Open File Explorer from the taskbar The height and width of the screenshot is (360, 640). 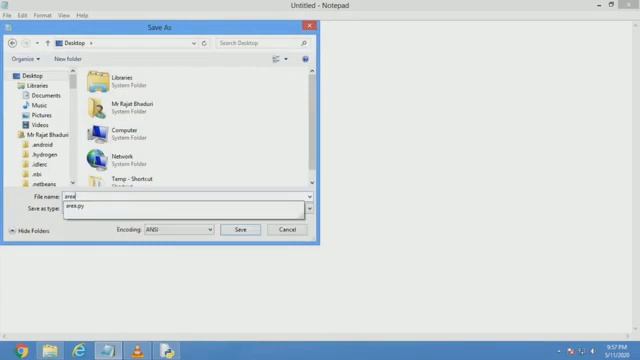tap(50, 351)
